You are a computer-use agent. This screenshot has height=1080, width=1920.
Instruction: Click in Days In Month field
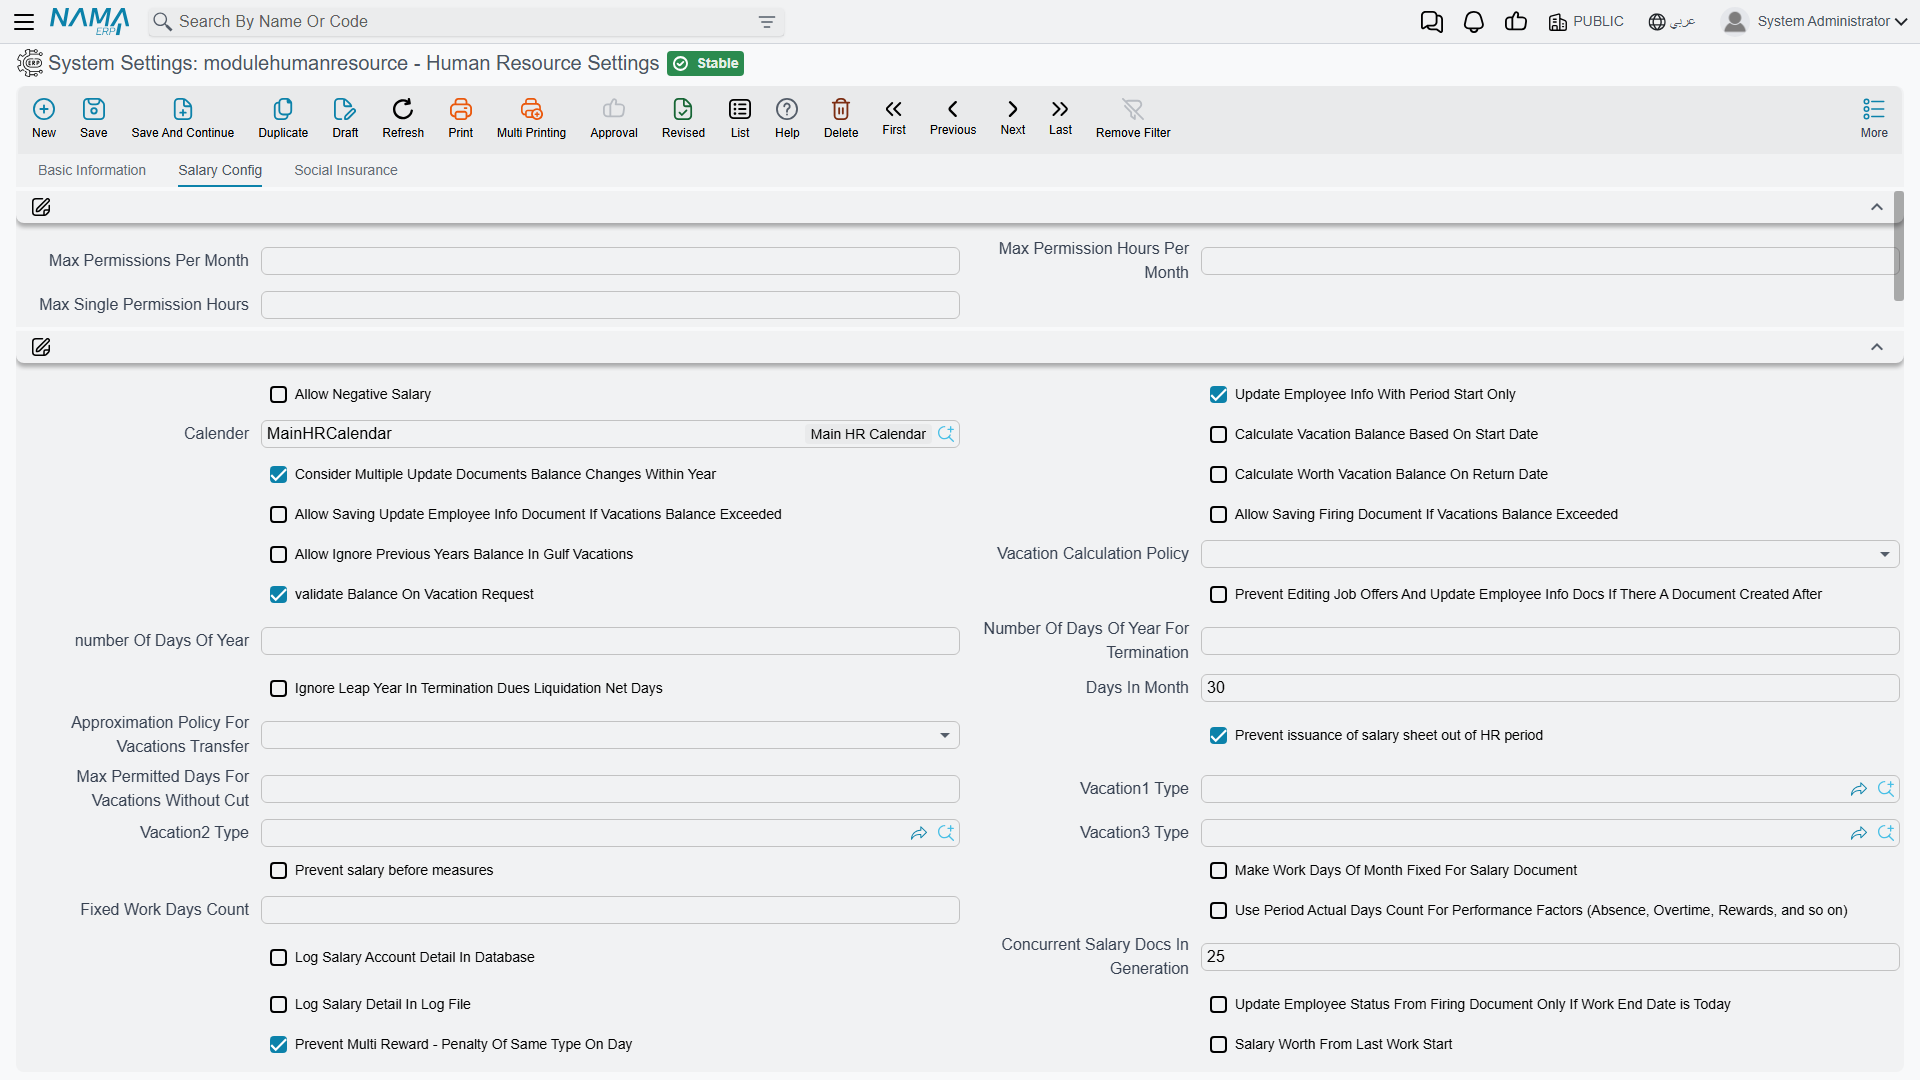[x=1550, y=688]
